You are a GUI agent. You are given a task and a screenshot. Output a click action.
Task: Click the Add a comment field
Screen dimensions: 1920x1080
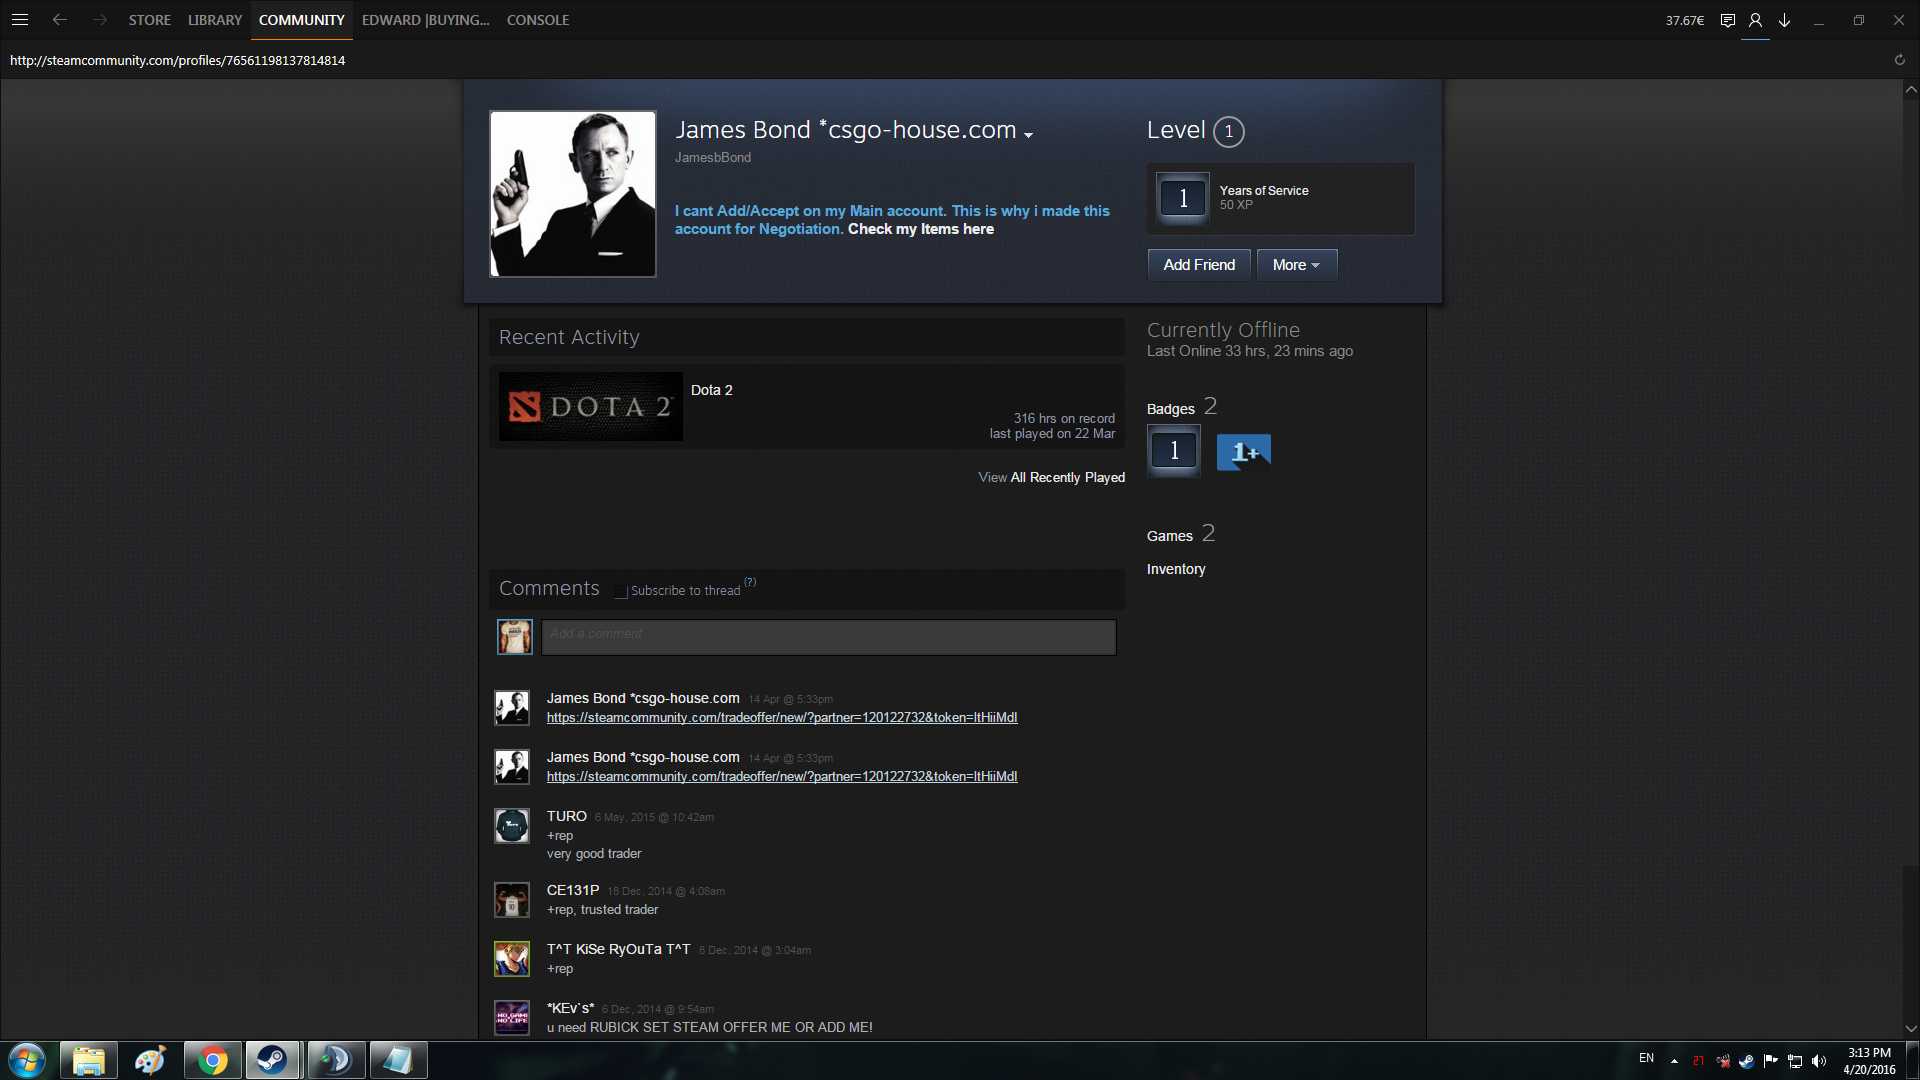click(x=828, y=637)
